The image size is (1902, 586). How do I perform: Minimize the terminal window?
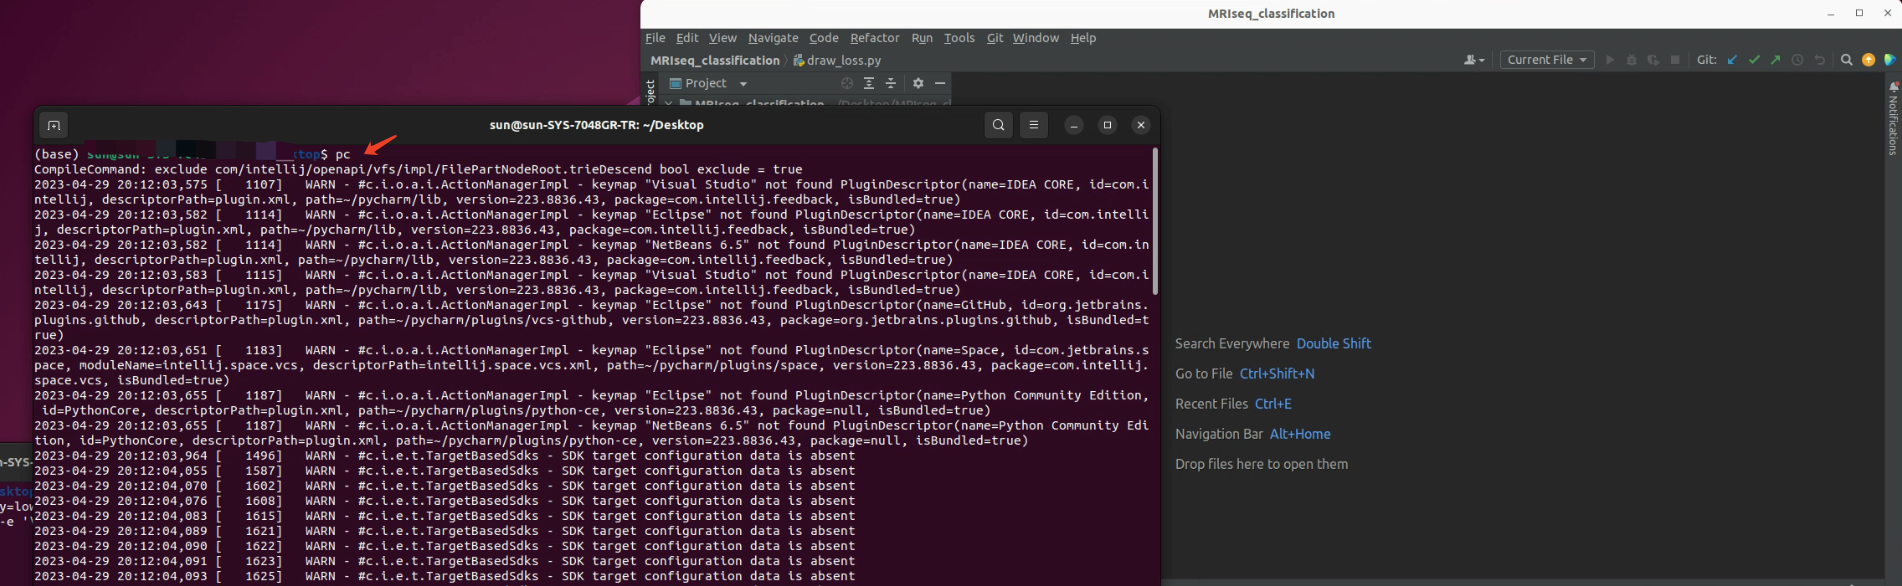point(1073,125)
